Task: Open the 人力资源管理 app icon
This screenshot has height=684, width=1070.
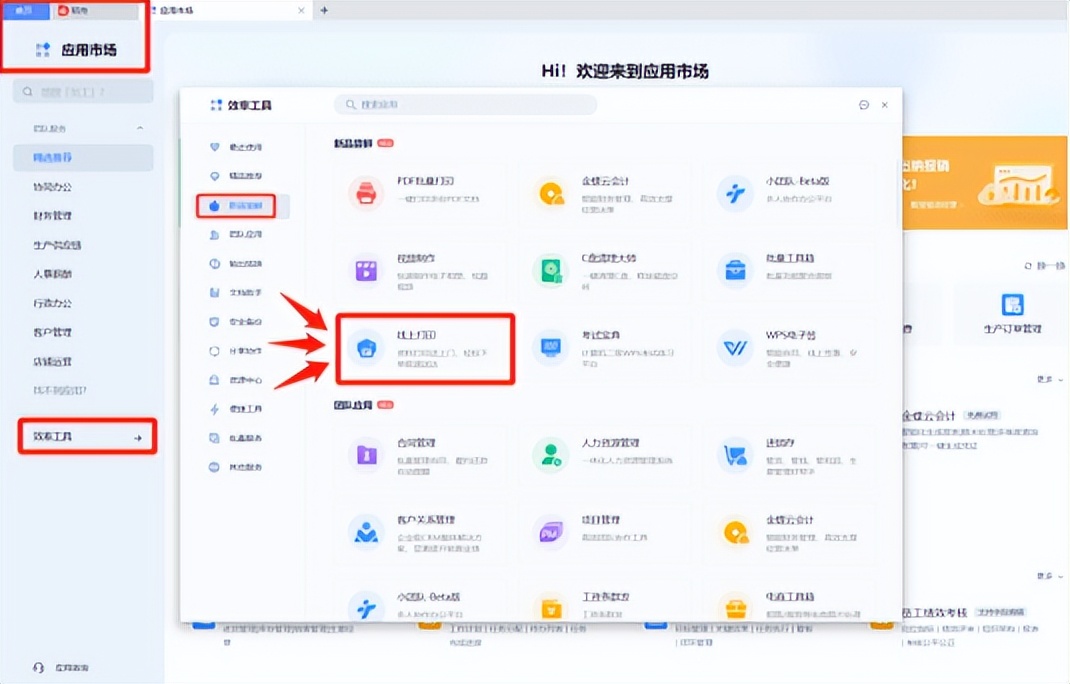Action: pyautogui.click(x=552, y=453)
